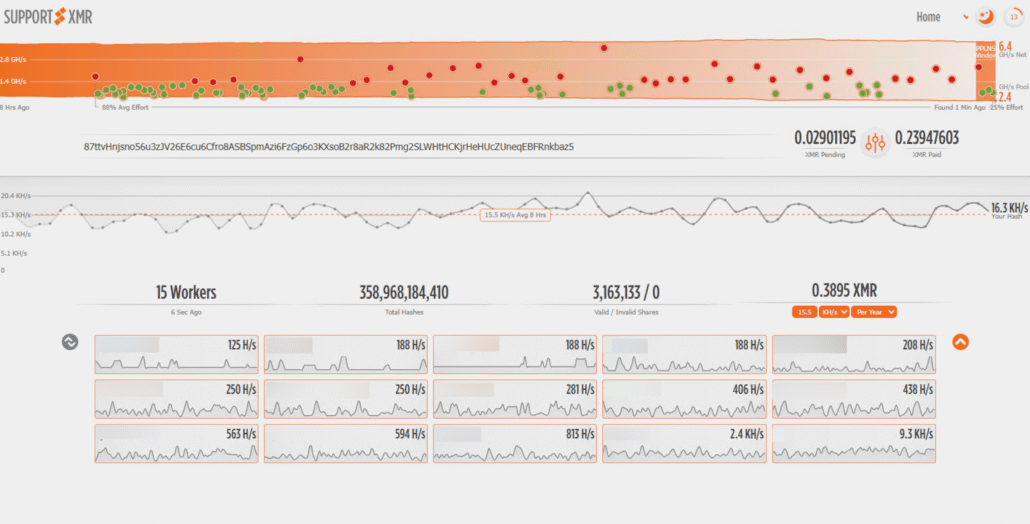The width and height of the screenshot is (1030, 524).
Task: Select the worker card showing 9.3 KH/s
Action: (853, 443)
